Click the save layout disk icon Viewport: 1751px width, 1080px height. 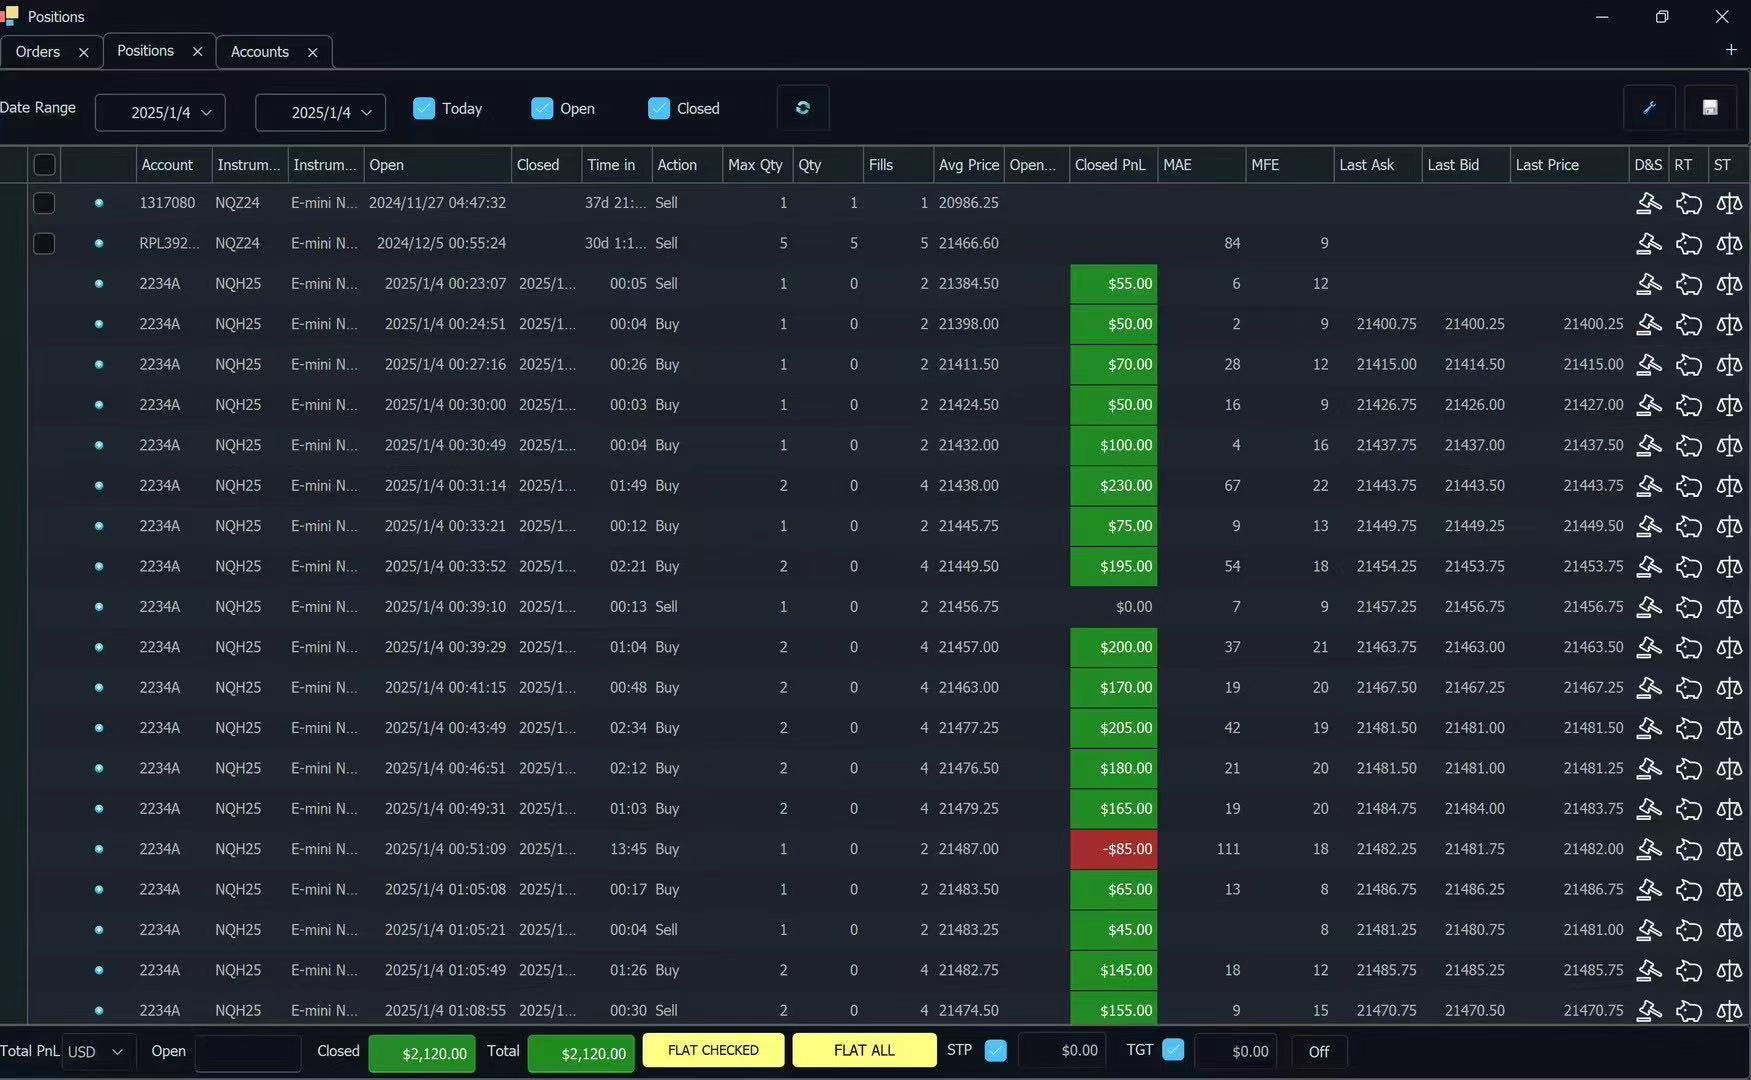point(1710,108)
